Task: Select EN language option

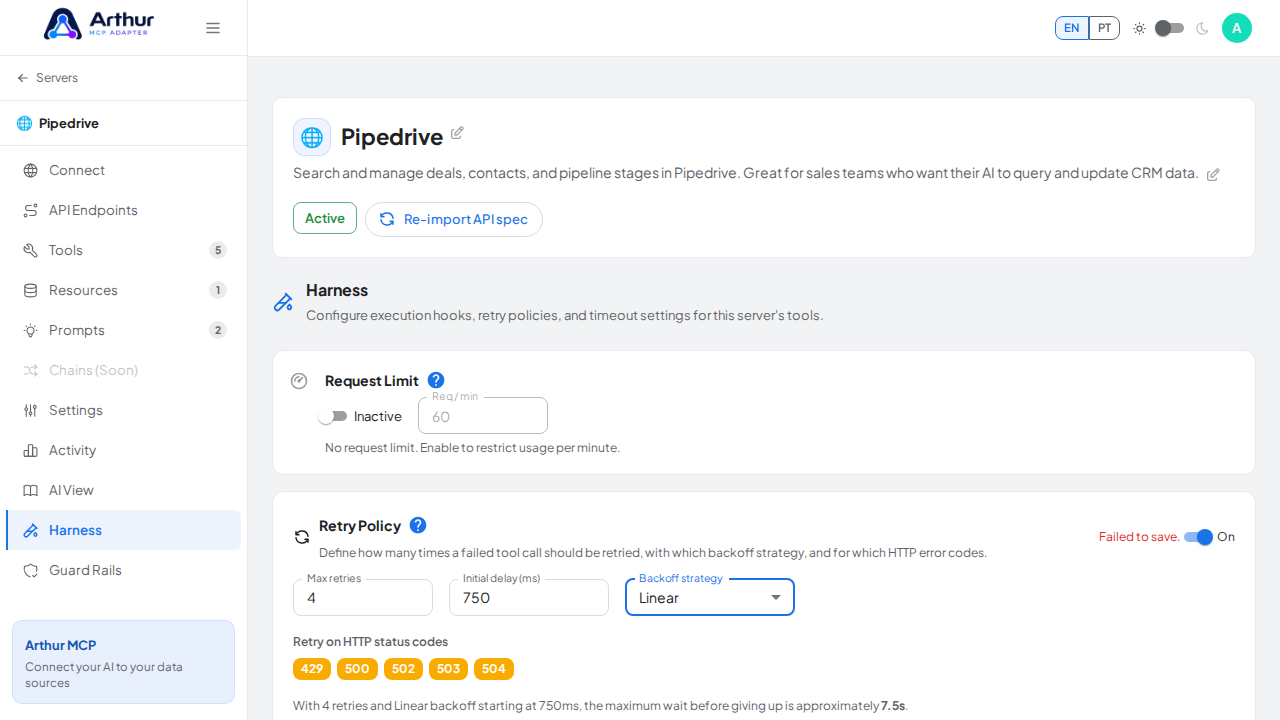Action: (1072, 28)
